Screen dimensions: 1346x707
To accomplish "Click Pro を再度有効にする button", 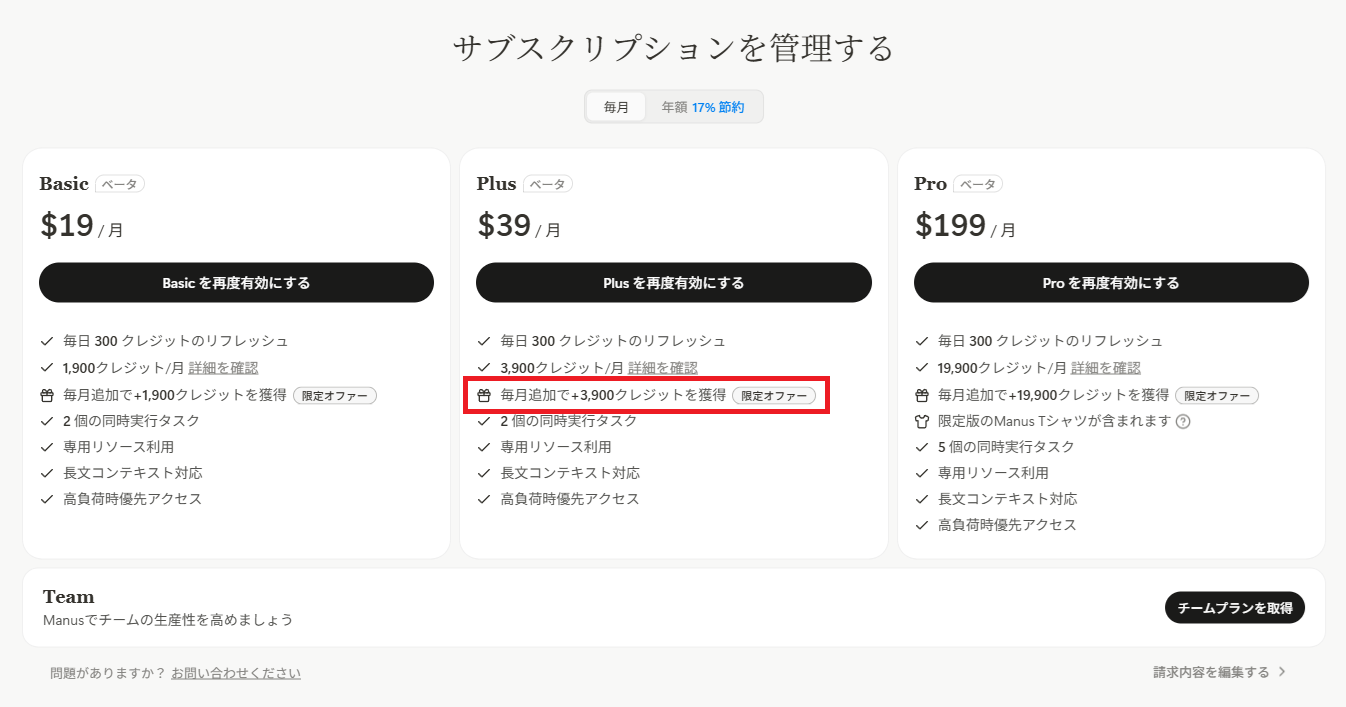I will coord(1111,283).
